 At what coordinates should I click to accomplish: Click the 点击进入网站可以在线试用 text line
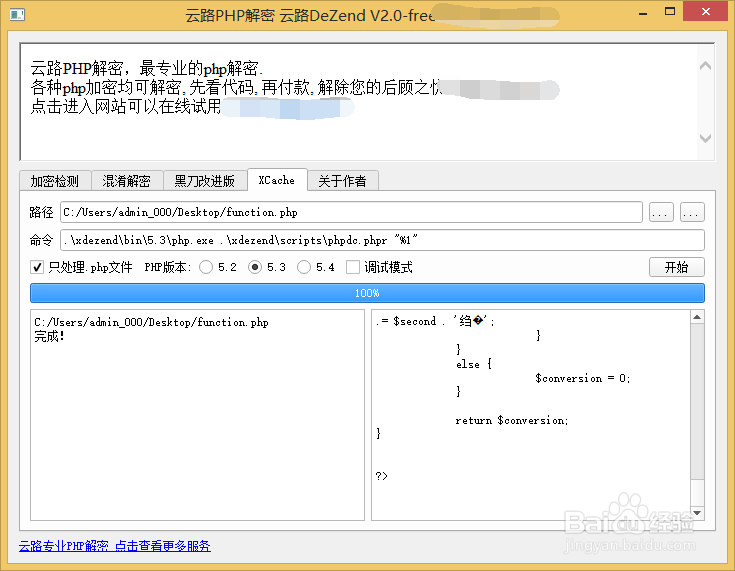126,106
